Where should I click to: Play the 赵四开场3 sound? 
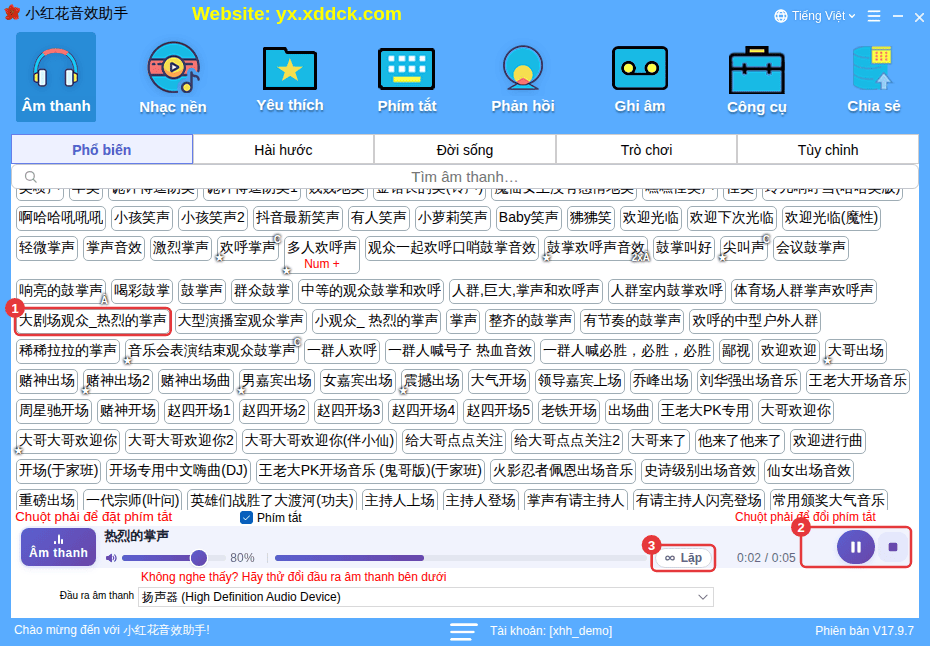tap(348, 410)
